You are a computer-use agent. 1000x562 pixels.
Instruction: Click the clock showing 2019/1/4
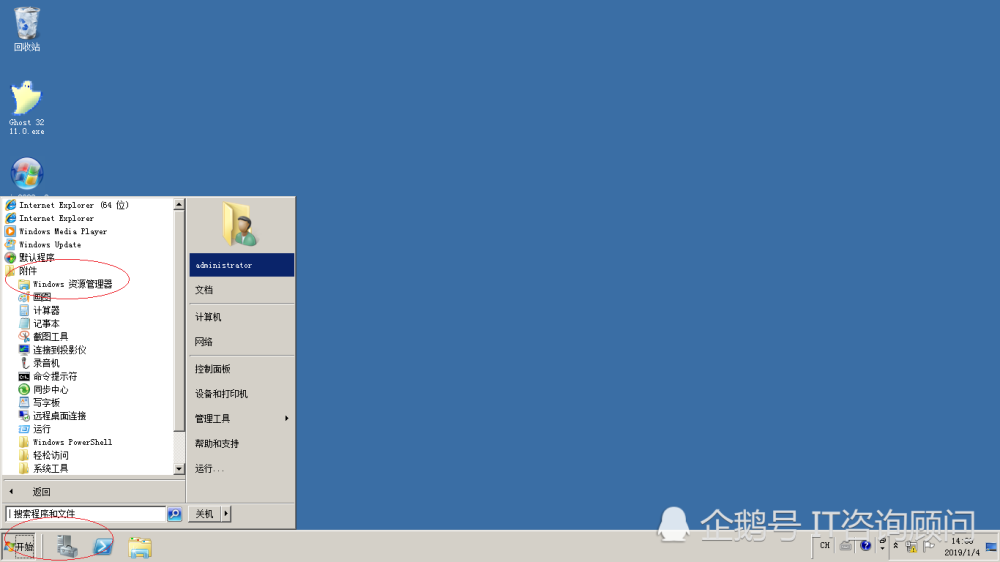point(962,547)
